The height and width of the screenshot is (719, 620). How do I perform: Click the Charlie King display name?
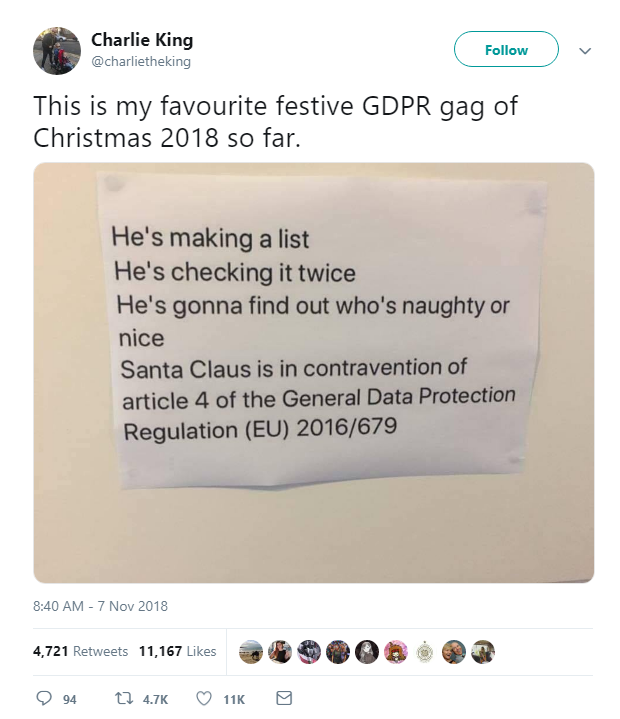point(142,40)
